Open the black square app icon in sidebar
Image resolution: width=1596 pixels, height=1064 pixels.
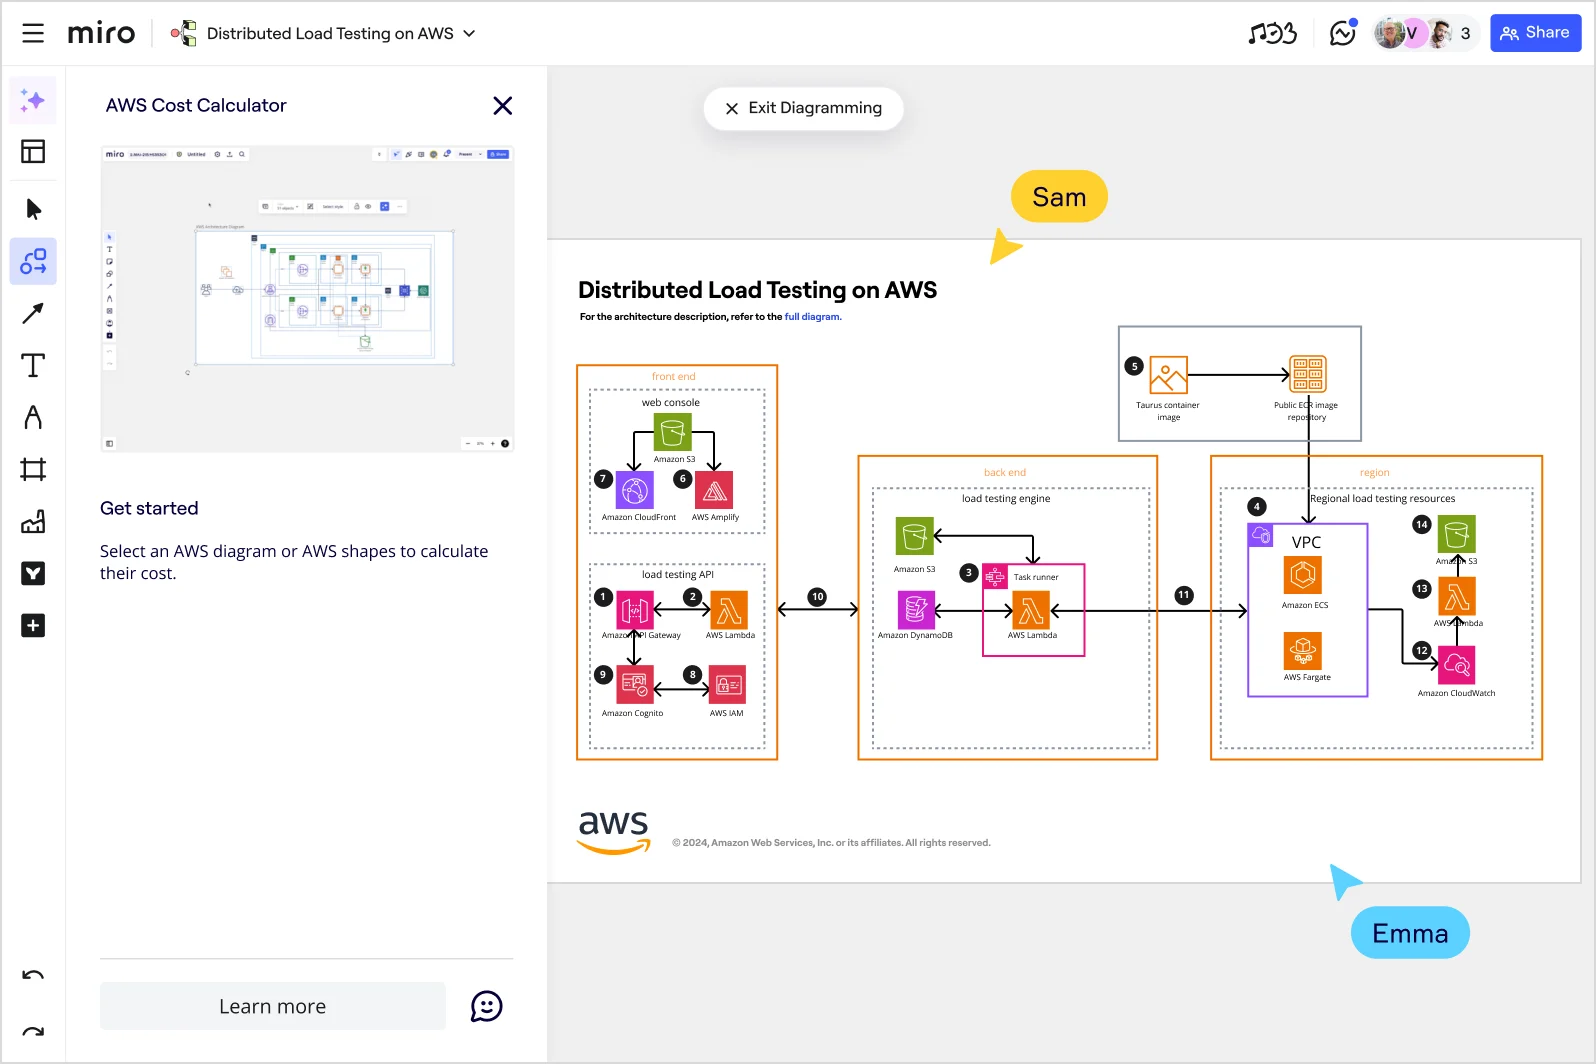[x=33, y=573]
